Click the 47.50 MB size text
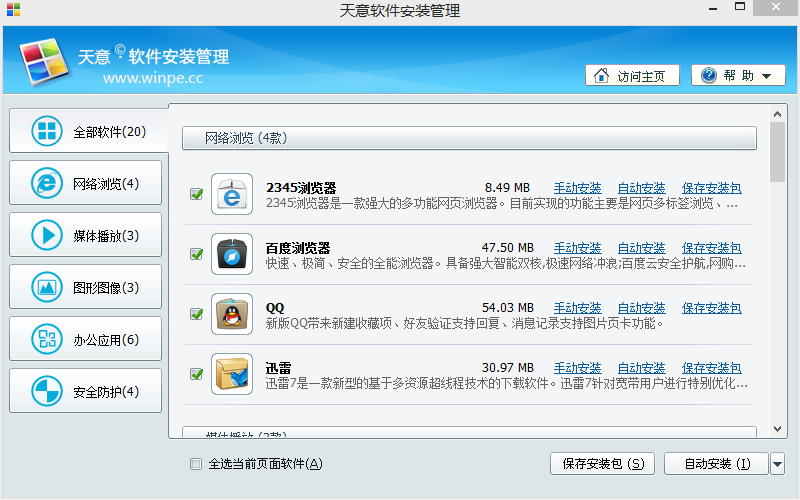 click(508, 248)
